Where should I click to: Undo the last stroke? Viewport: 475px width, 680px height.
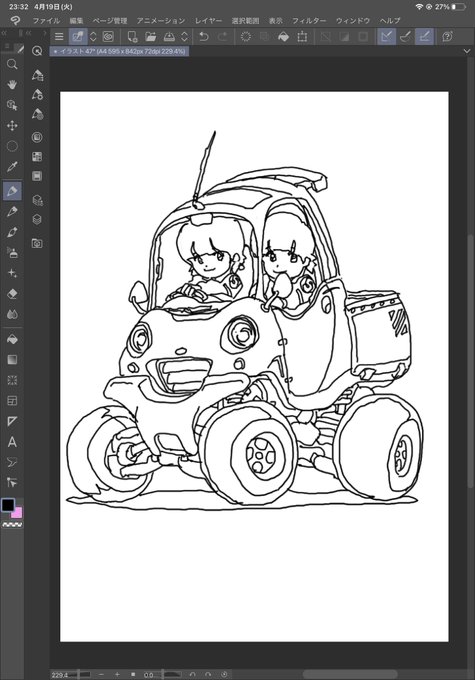click(203, 36)
